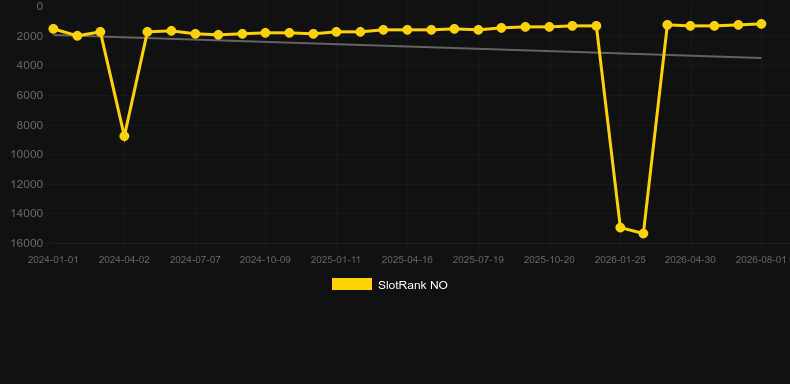The width and height of the screenshot is (790, 384).
Task: Click the yellow SlotRank NO legend swatch
Action: coord(352,284)
